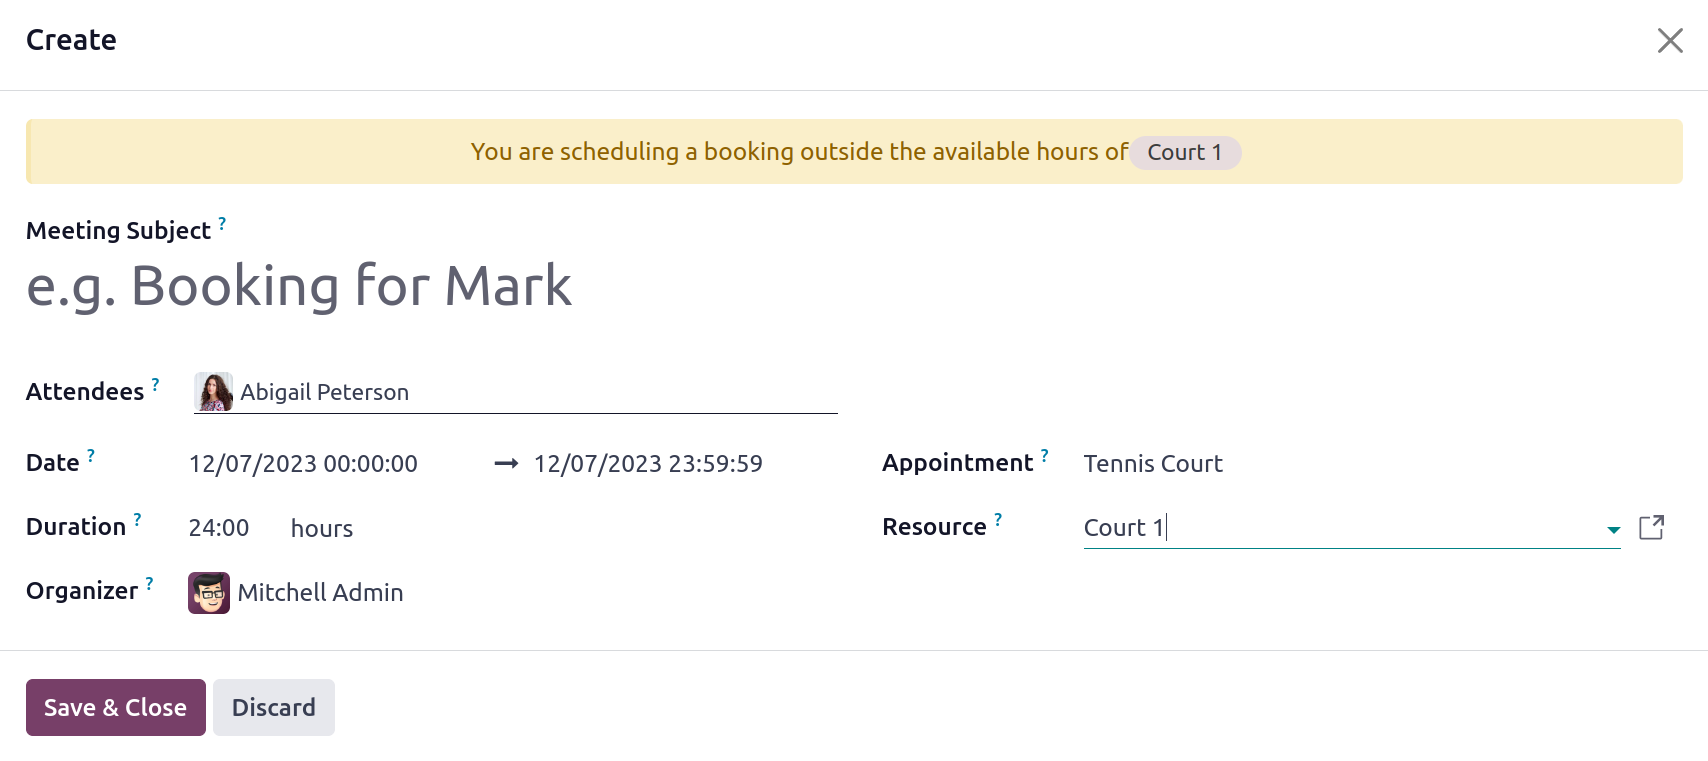Click the 24:00 duration field
The height and width of the screenshot is (761, 1708).
219,528
